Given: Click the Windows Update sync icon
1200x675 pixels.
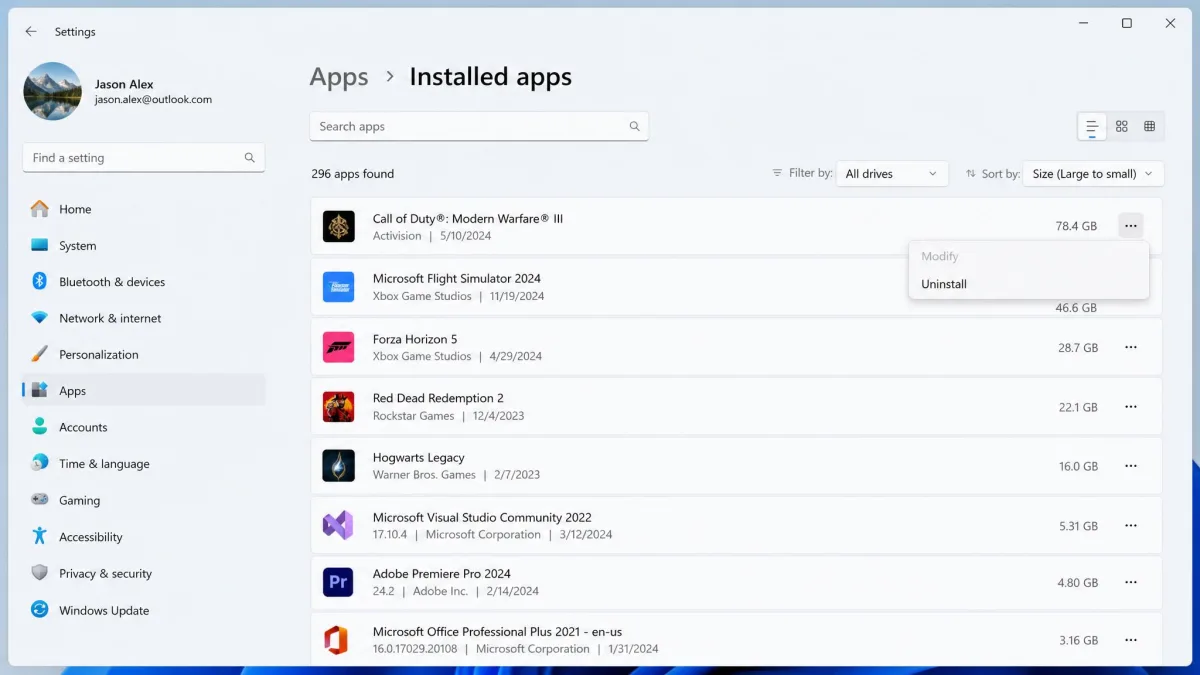Looking at the screenshot, I should [x=40, y=609].
